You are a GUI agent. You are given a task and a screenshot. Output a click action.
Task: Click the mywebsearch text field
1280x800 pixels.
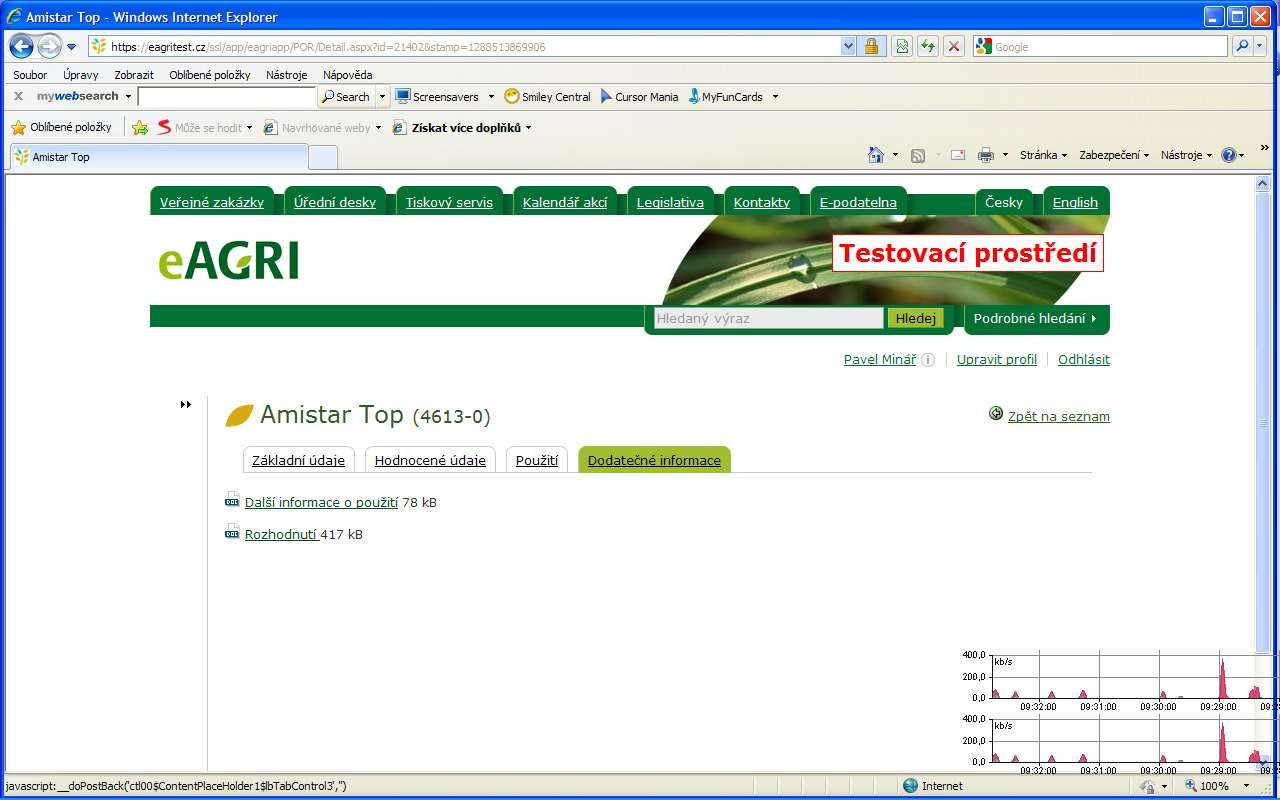click(227, 97)
